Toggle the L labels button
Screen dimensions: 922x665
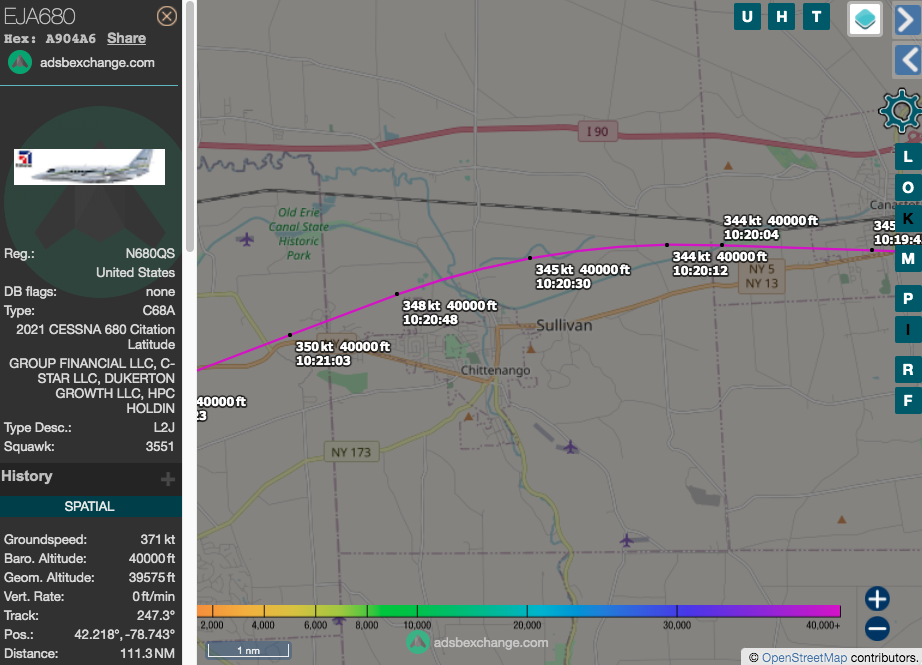coord(908,157)
